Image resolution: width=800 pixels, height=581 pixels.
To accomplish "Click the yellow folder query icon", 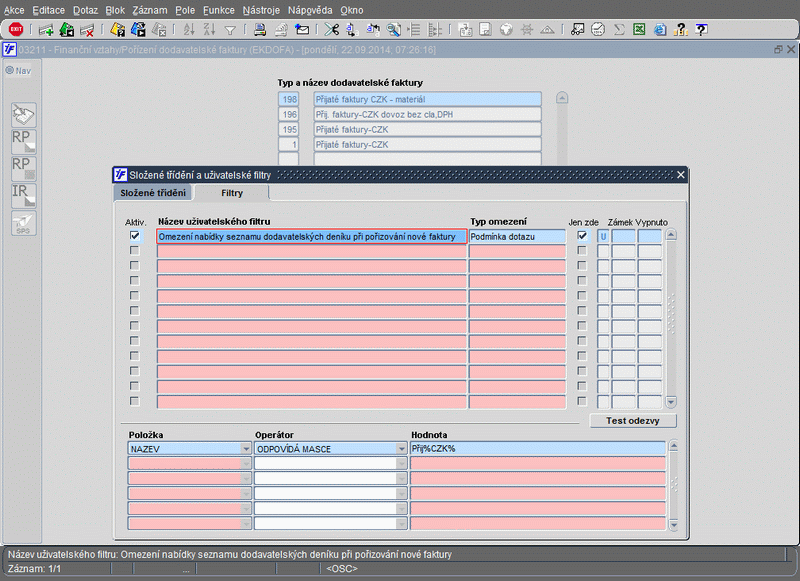I will pyautogui.click(x=117, y=30).
